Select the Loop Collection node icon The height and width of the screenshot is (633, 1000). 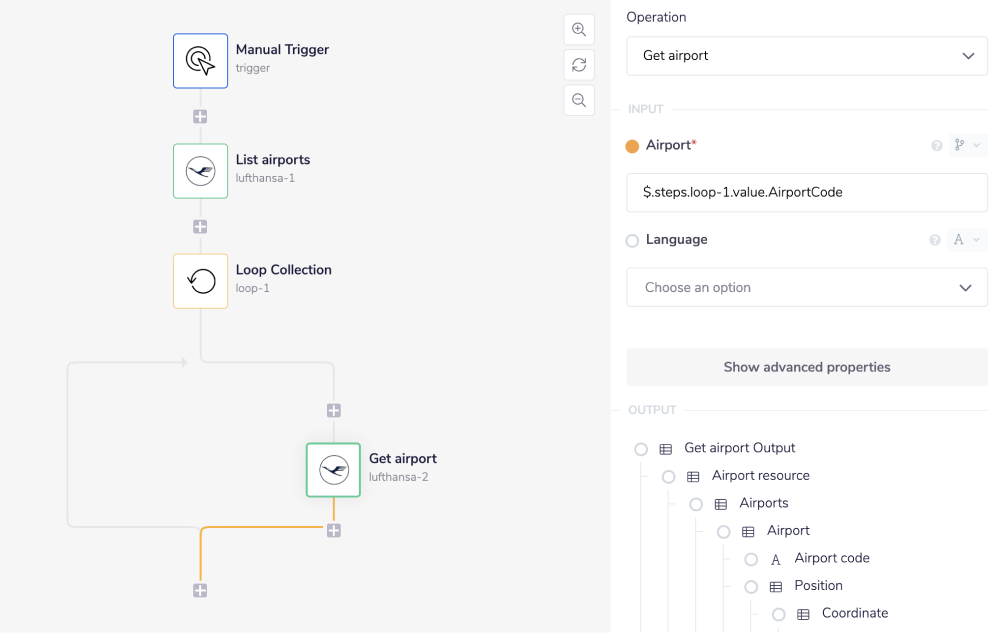coord(200,281)
